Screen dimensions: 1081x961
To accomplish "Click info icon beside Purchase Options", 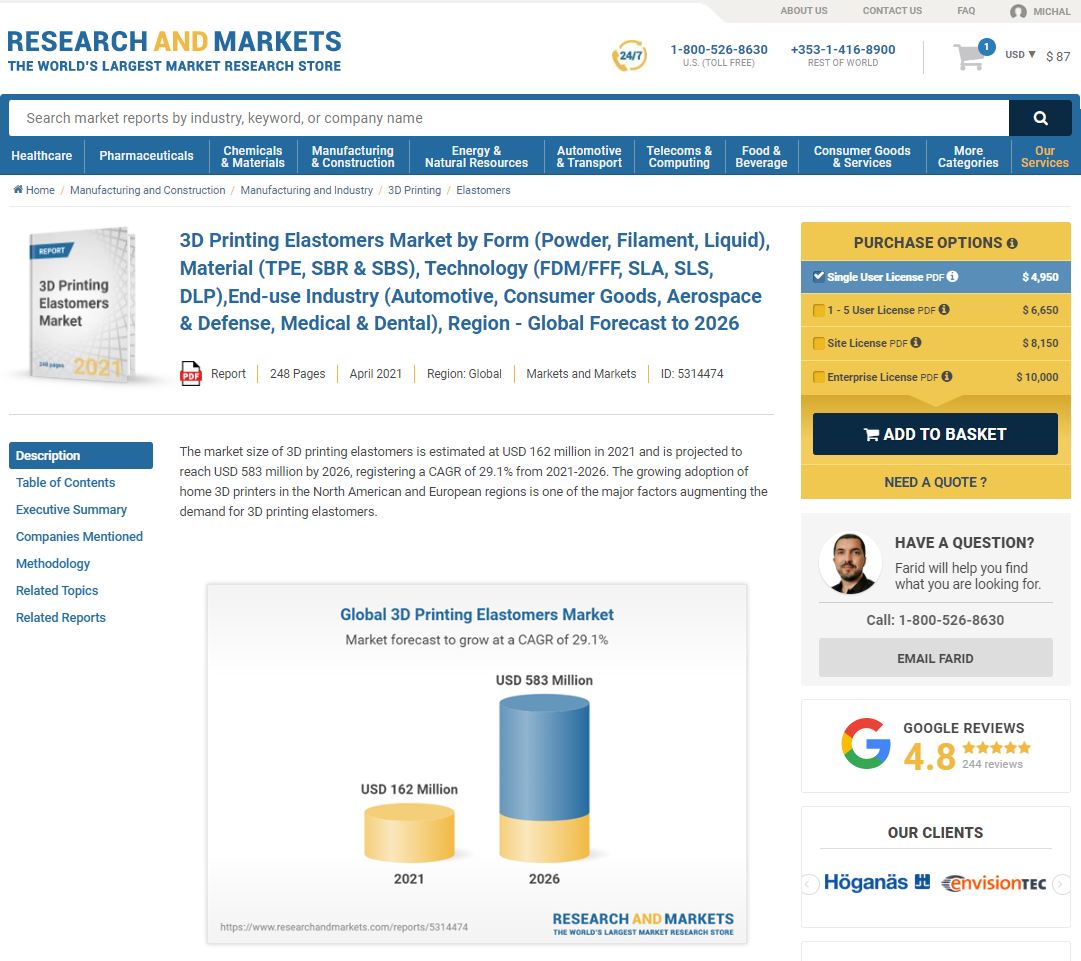I will (x=1012, y=243).
